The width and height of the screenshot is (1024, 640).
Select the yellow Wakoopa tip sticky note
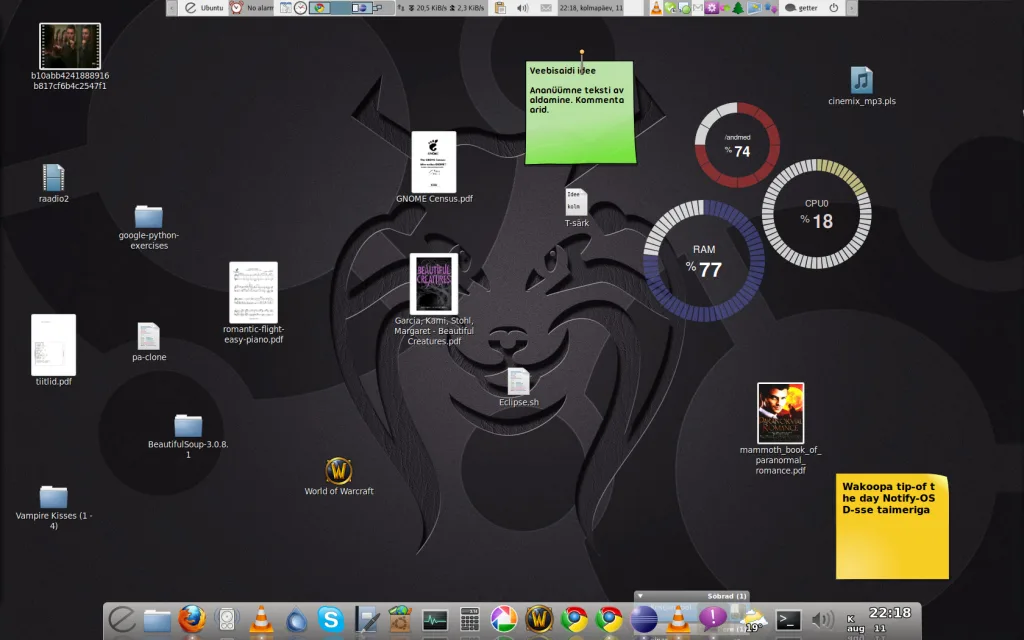(892, 526)
